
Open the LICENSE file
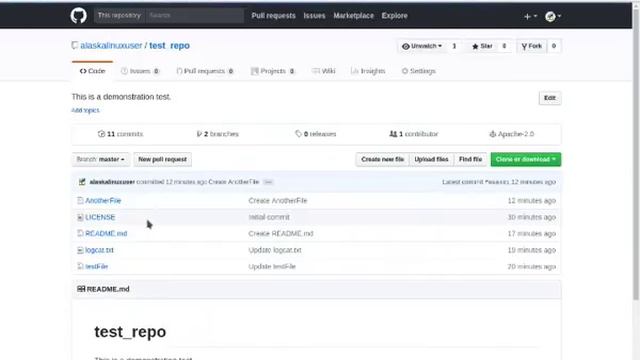[x=100, y=217]
